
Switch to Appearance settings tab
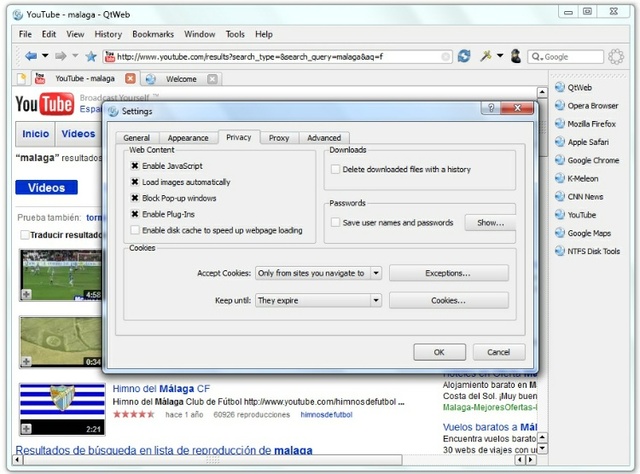[x=188, y=138]
